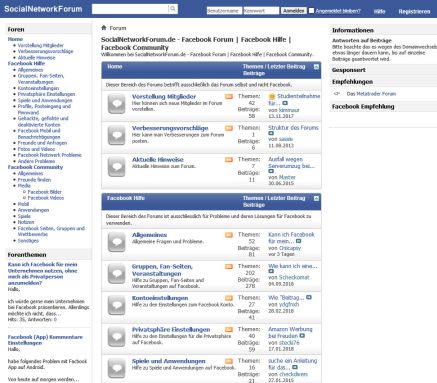Click the Anmelden button
The width and height of the screenshot is (437, 383).
pos(293,11)
